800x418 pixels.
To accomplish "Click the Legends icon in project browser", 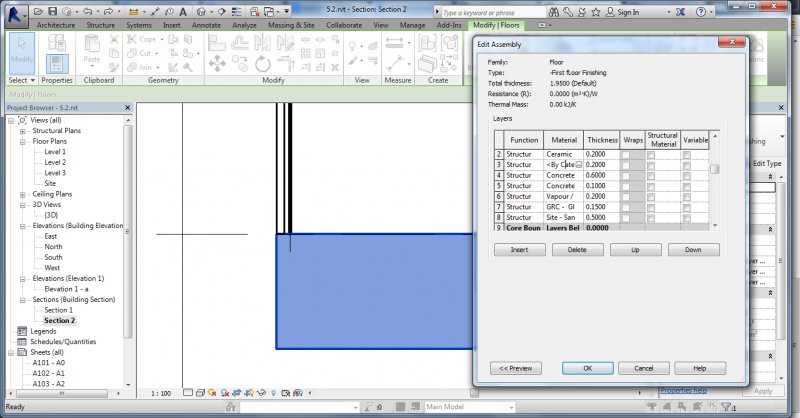I will (x=22, y=331).
